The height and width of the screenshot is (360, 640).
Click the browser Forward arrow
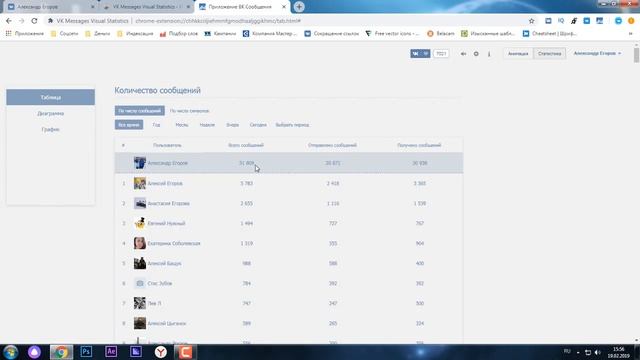21,21
